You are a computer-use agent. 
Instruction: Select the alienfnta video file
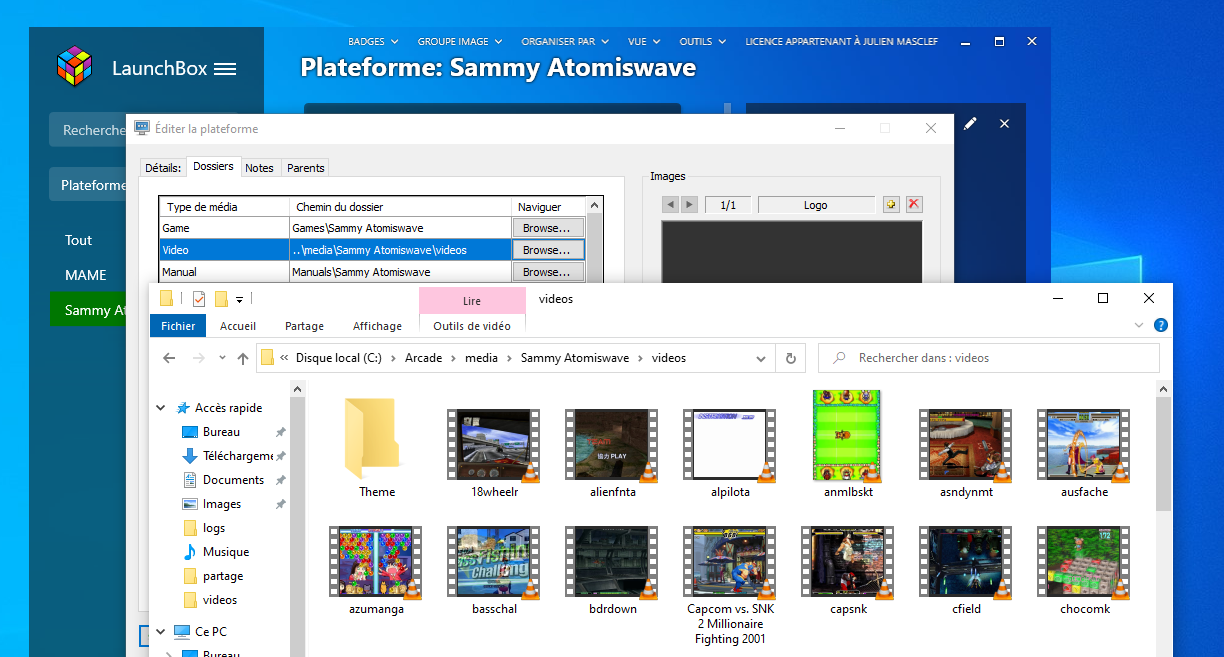(612, 453)
